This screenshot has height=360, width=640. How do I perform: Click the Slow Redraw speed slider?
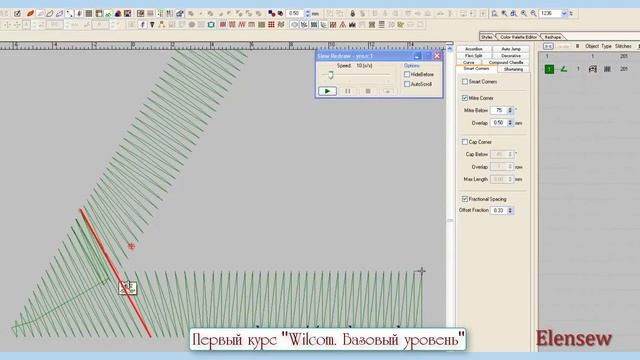point(331,75)
